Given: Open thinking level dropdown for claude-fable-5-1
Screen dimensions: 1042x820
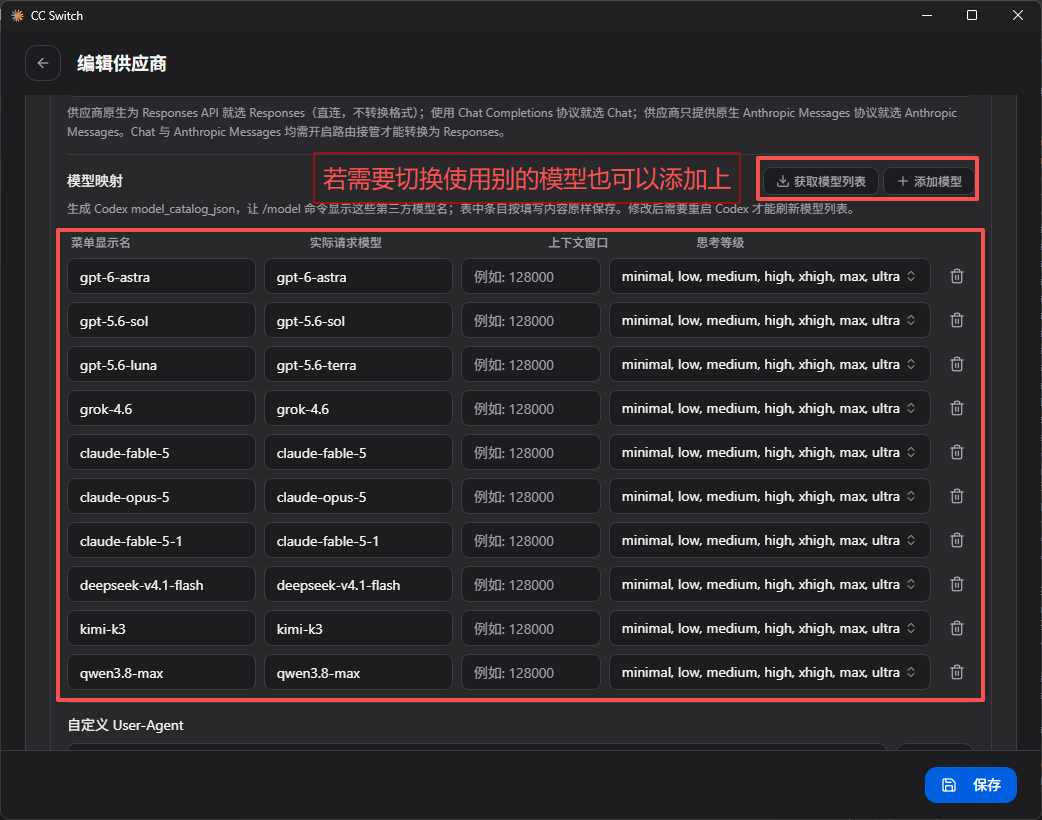Looking at the screenshot, I should pos(770,540).
